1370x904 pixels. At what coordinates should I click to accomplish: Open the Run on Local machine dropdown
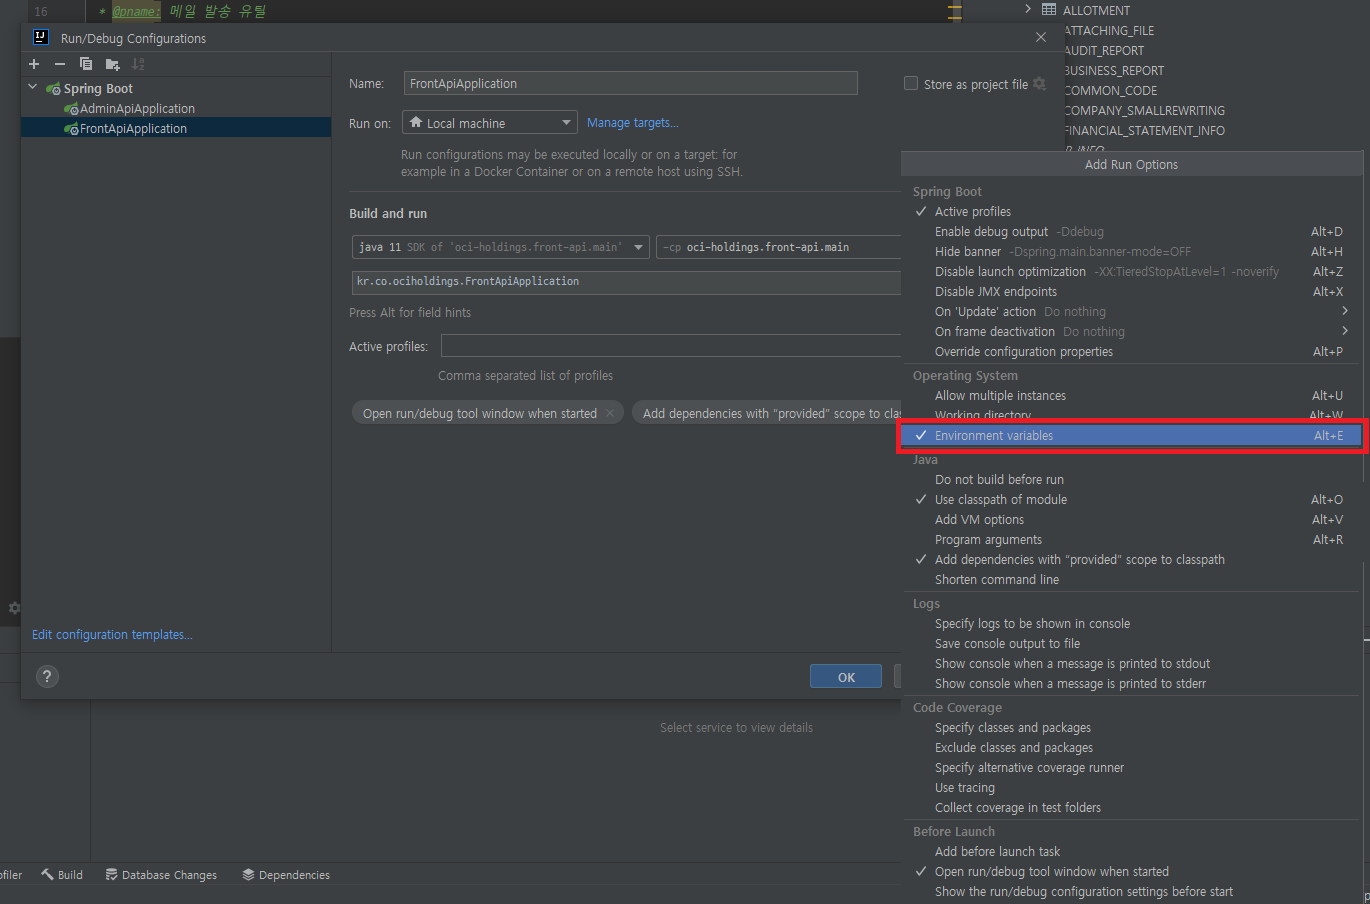[x=490, y=123]
